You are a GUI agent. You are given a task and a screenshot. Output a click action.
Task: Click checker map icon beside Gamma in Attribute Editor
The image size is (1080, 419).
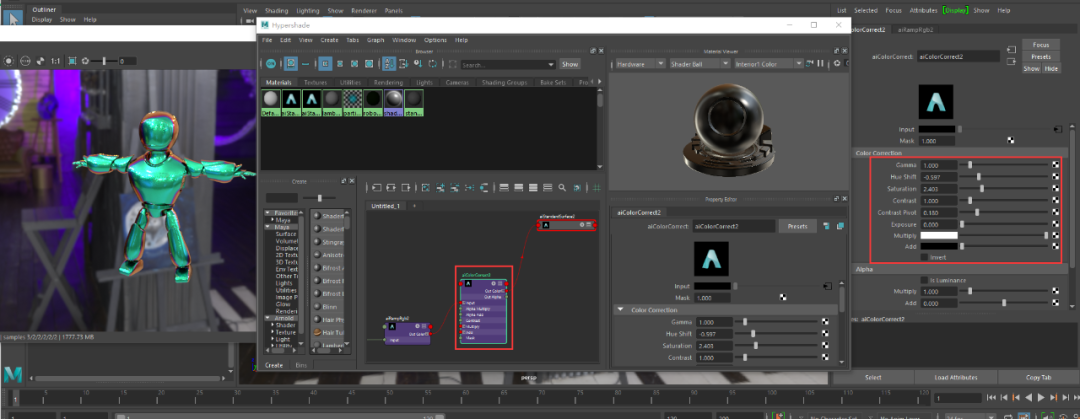[1055, 165]
